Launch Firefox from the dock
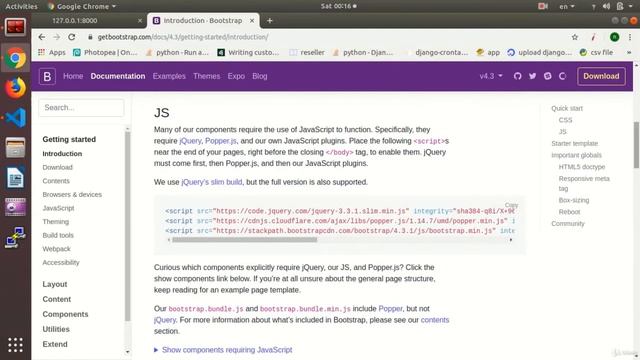 pos(16,88)
